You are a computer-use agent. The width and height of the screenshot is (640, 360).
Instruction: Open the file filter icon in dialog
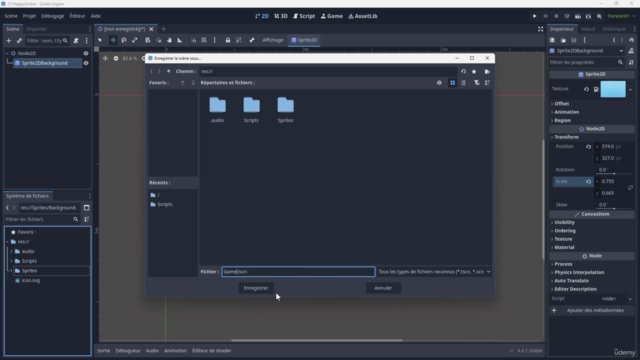476,83
